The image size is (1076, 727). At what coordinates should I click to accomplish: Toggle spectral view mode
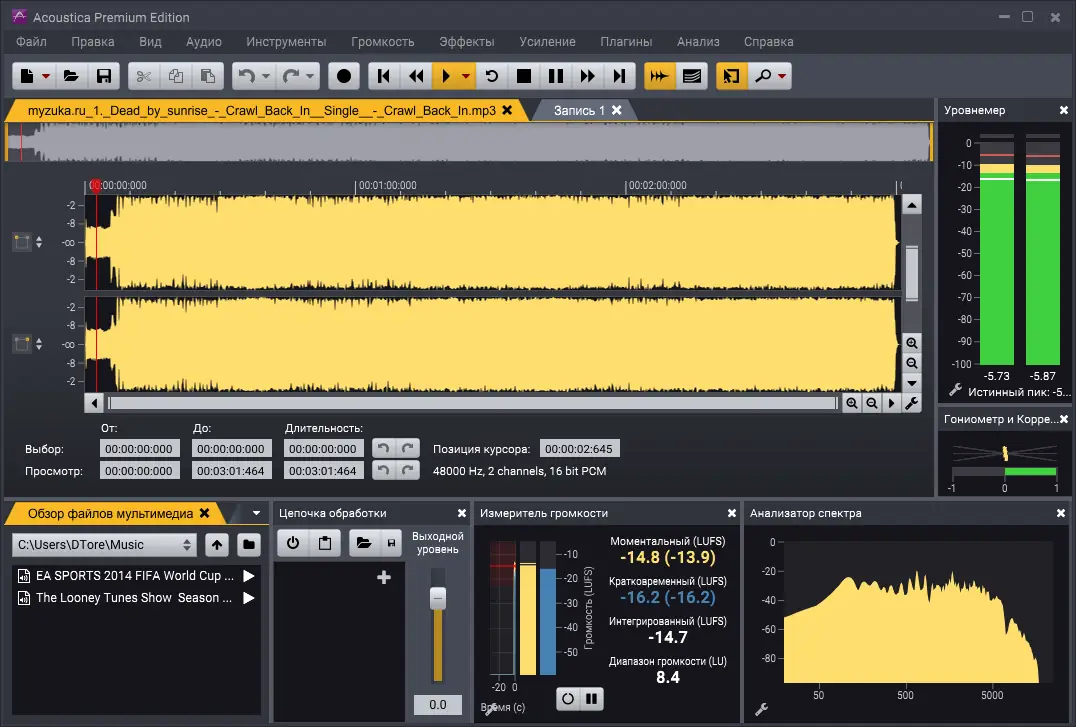point(692,76)
